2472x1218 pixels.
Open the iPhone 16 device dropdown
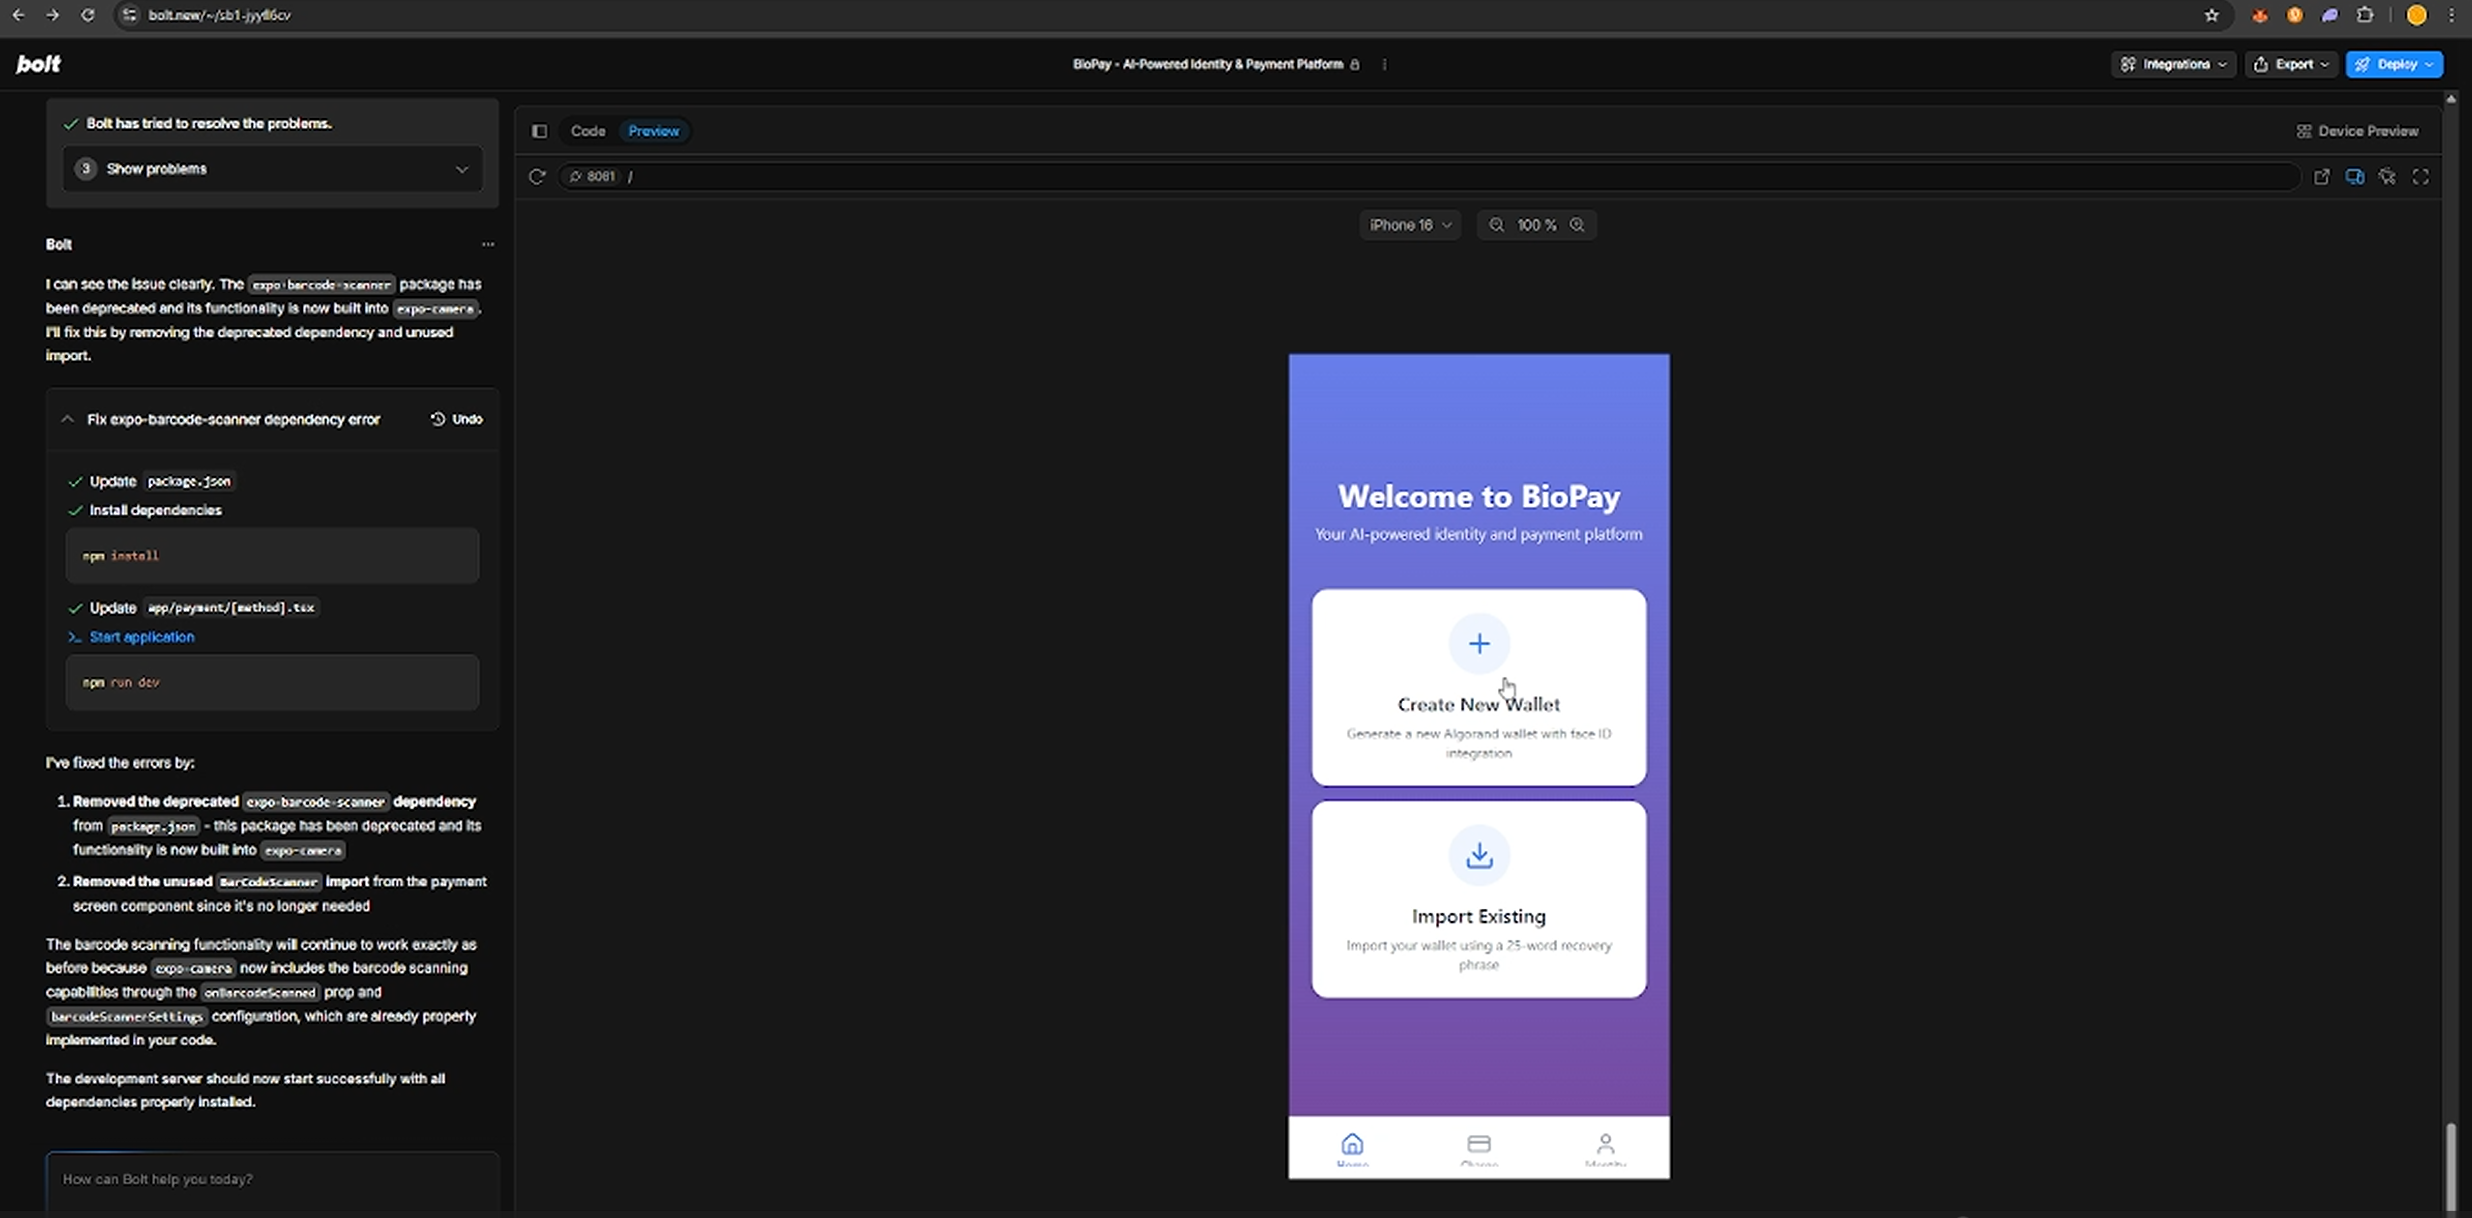pos(1409,225)
